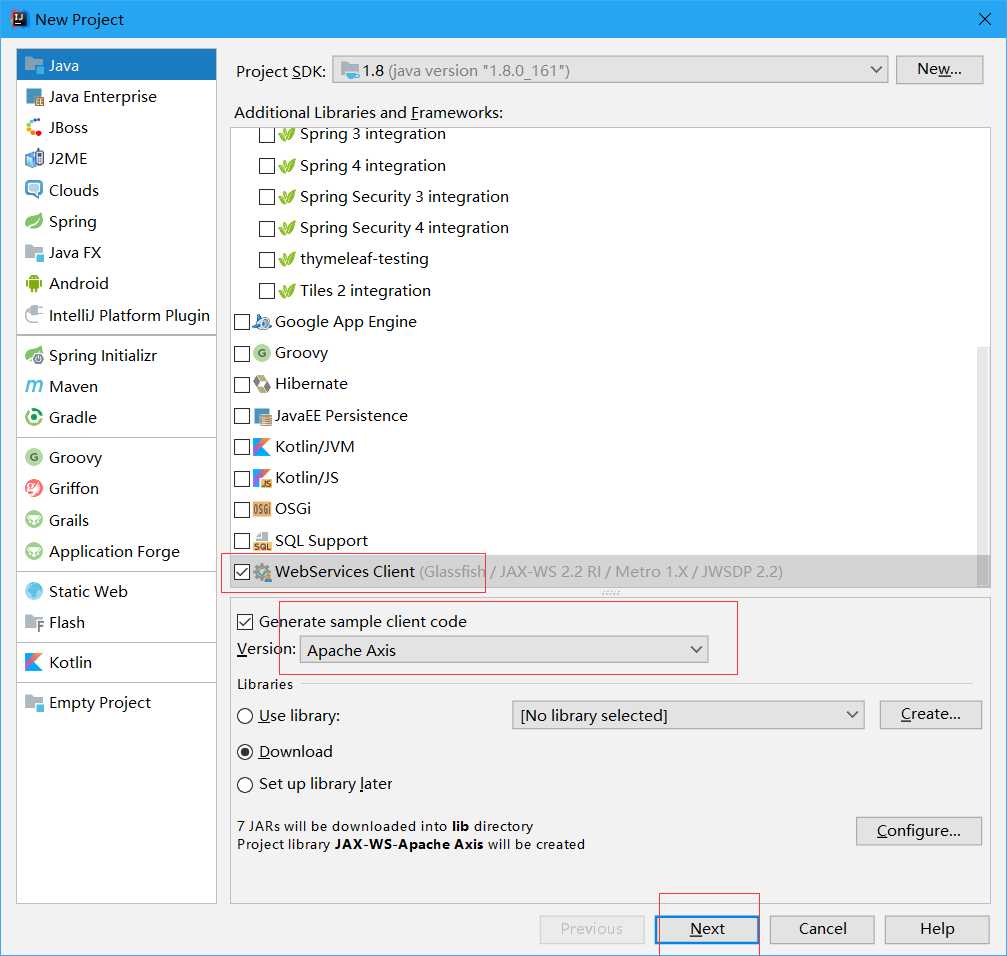This screenshot has width=1007, height=956.
Task: Select the Java Enterprise project type icon
Action: tap(34, 97)
